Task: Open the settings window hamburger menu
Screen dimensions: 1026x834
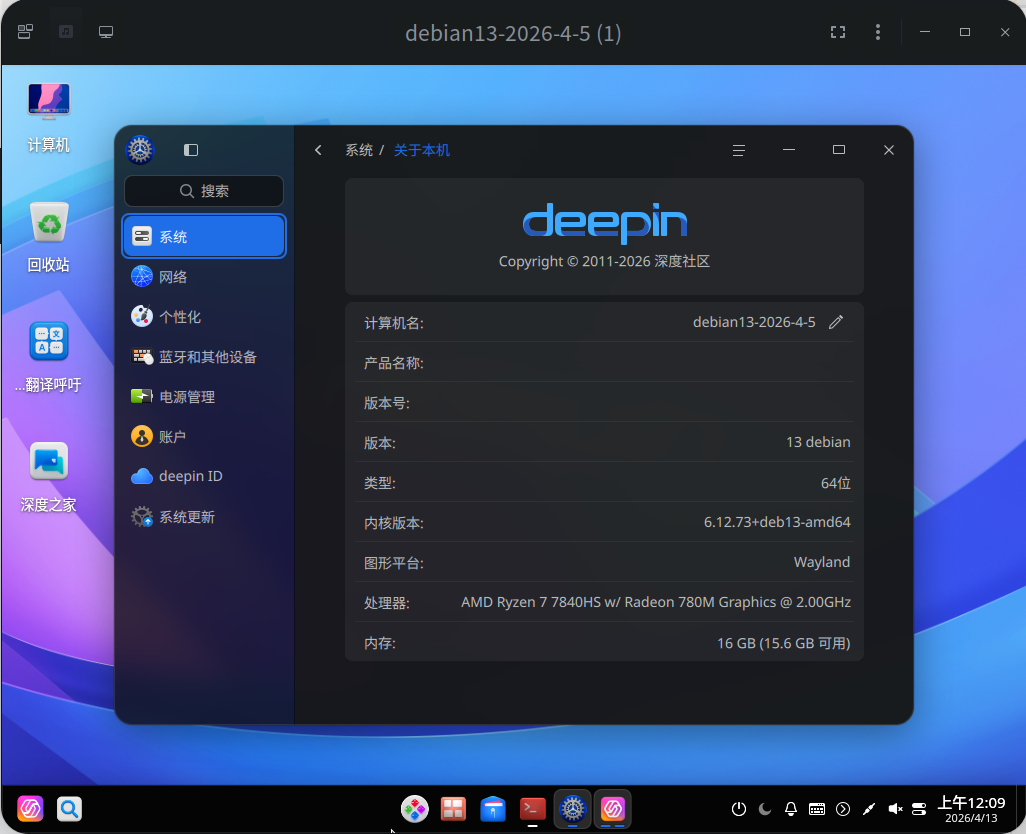Action: coord(739,150)
